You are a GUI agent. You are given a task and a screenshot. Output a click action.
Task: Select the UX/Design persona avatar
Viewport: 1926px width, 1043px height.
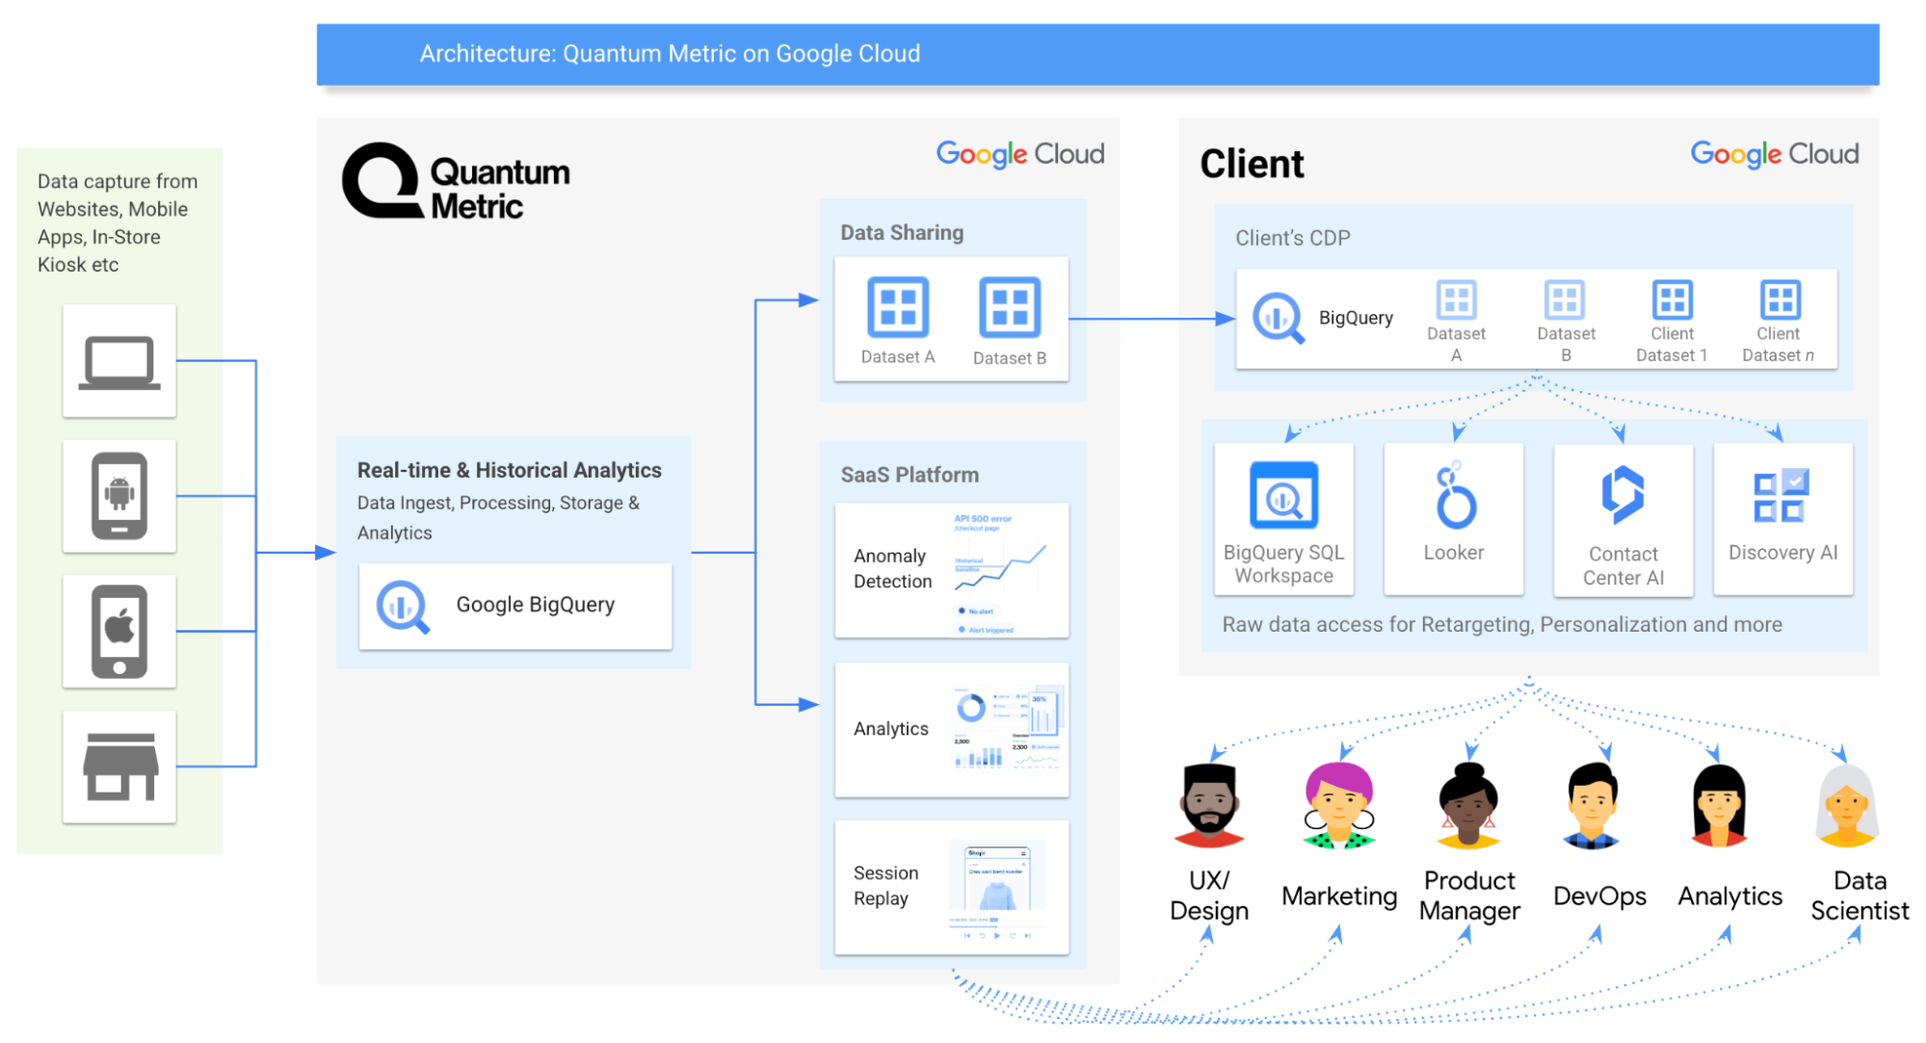[x=1209, y=805]
